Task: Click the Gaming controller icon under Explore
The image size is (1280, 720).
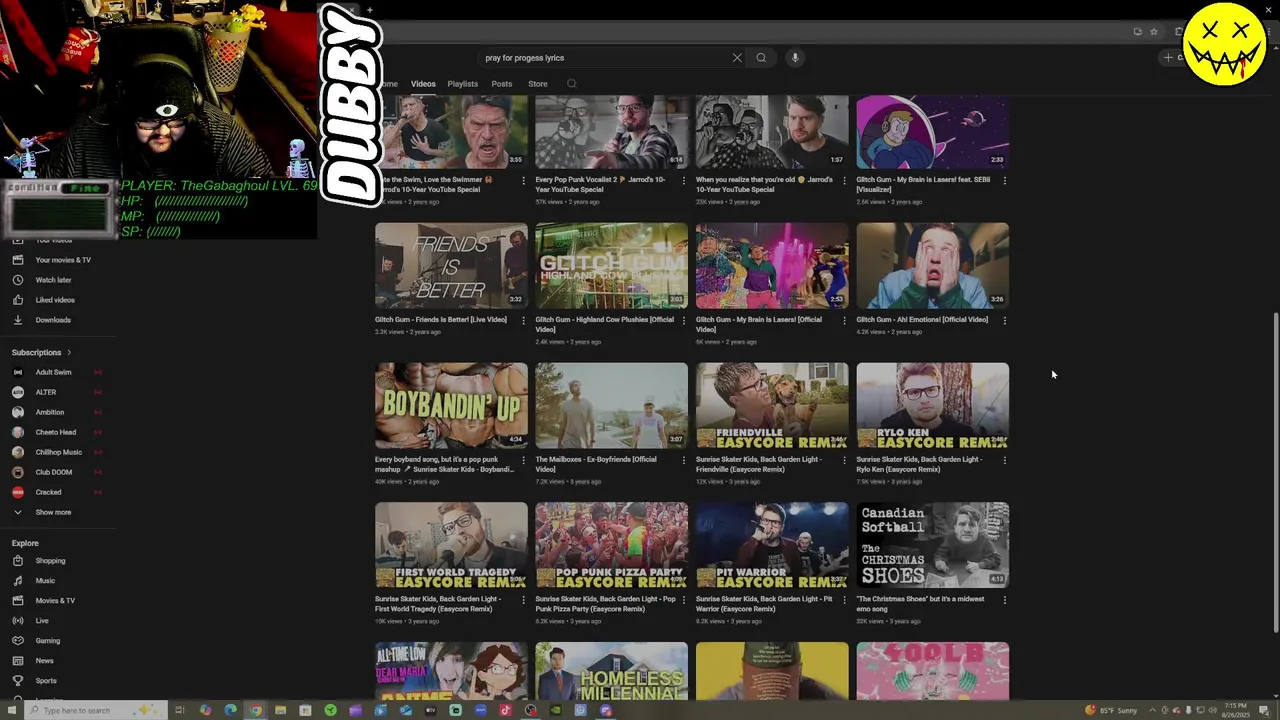Action: pyautogui.click(x=17, y=641)
